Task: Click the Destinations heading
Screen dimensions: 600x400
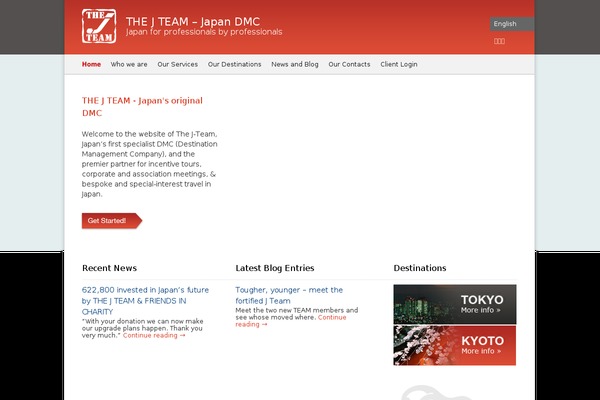Action: click(420, 268)
